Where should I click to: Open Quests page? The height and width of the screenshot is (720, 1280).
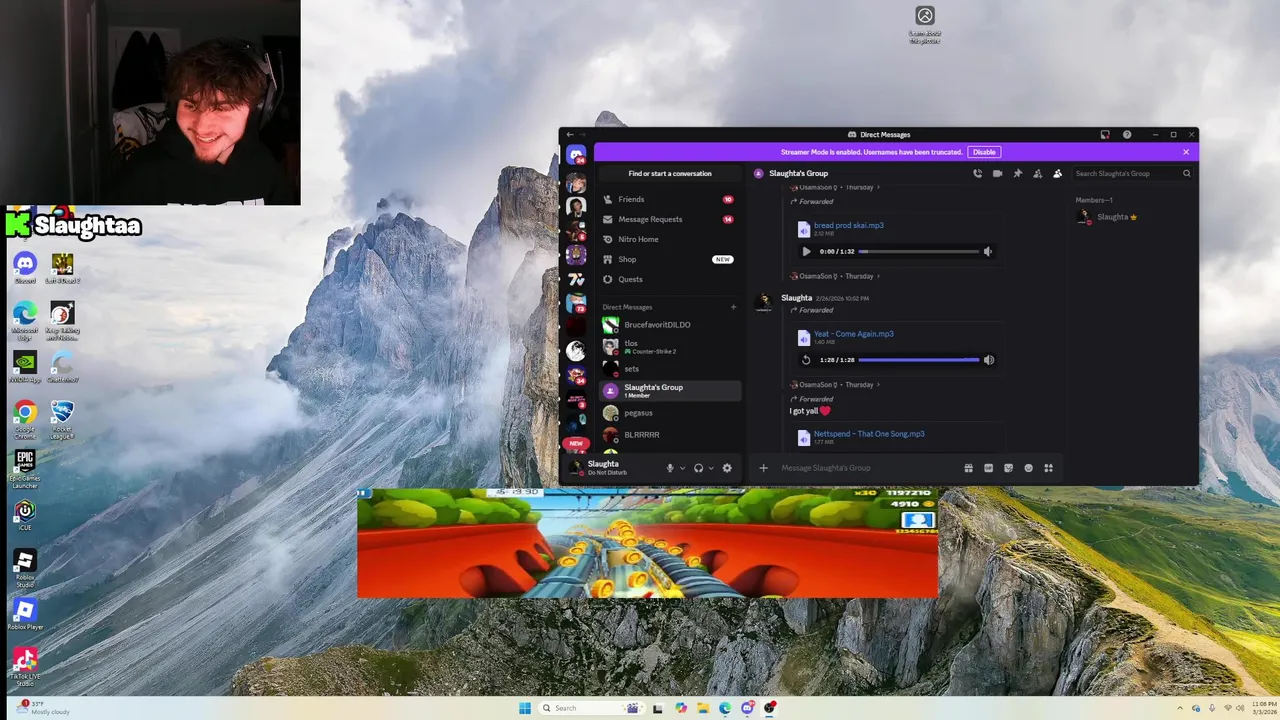click(668, 279)
